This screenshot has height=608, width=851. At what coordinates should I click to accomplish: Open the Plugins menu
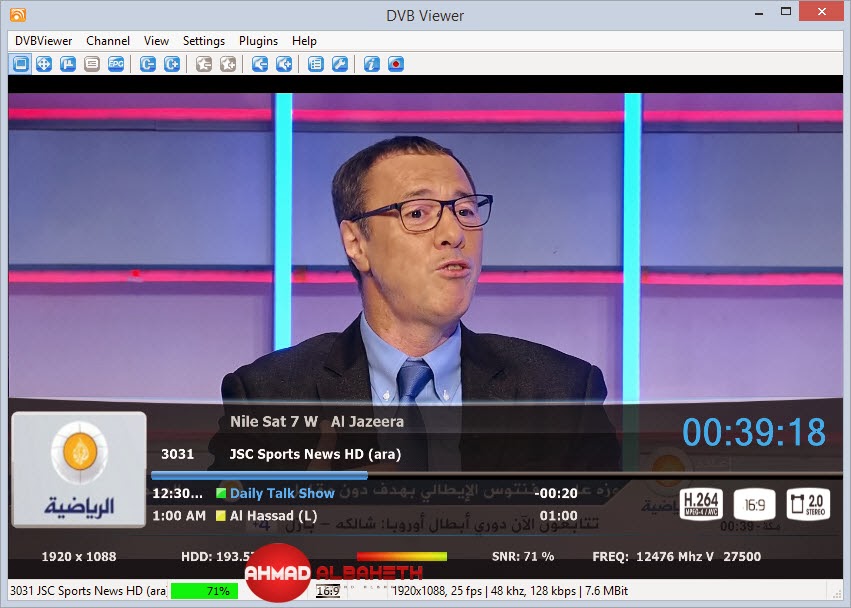258,41
